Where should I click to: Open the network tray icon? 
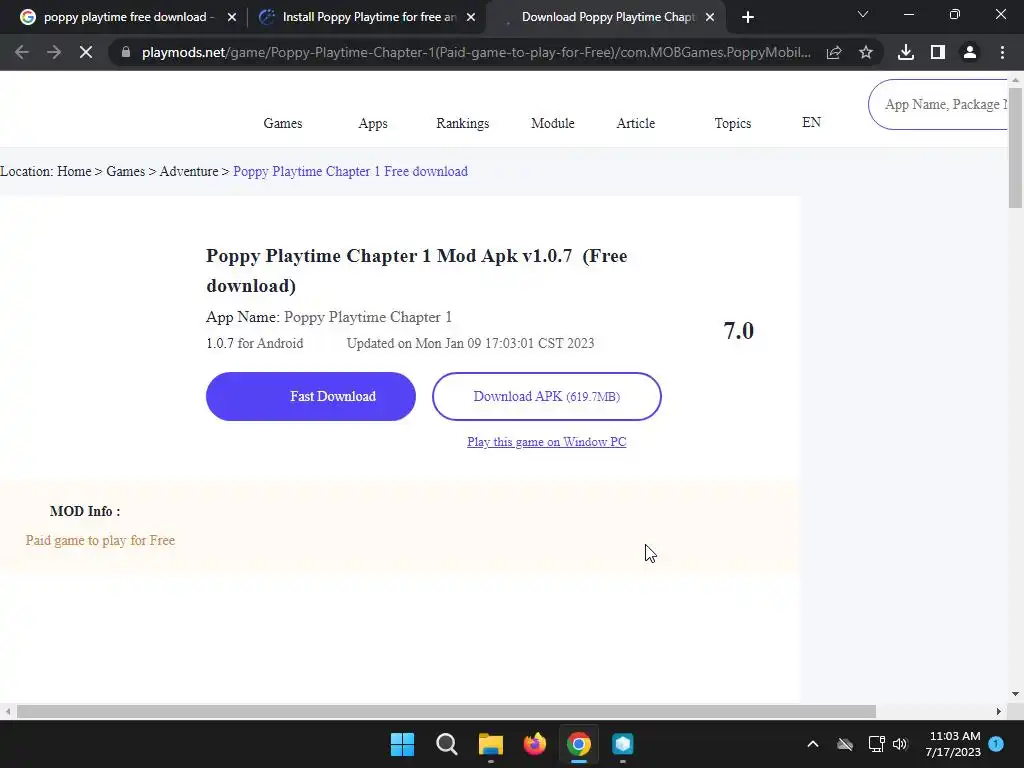[876, 744]
